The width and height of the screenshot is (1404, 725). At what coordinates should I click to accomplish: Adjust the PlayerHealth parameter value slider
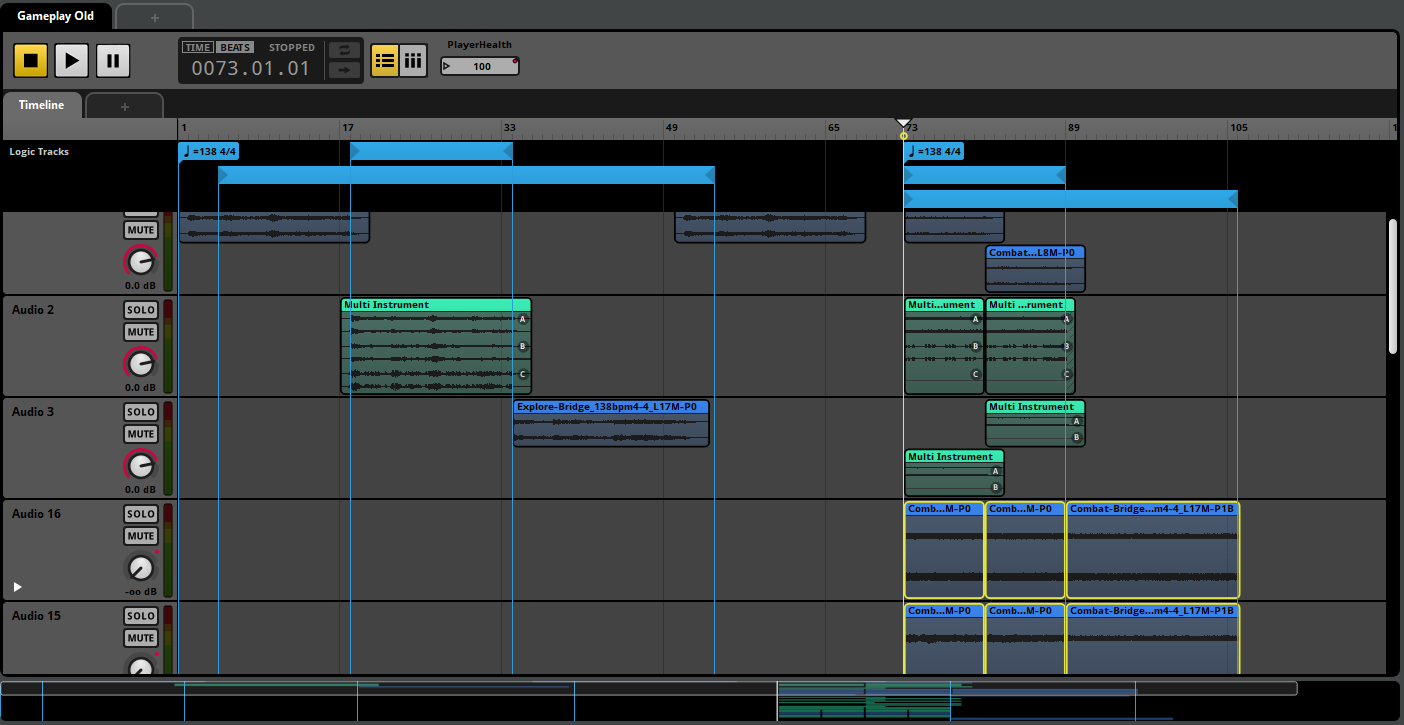click(480, 66)
